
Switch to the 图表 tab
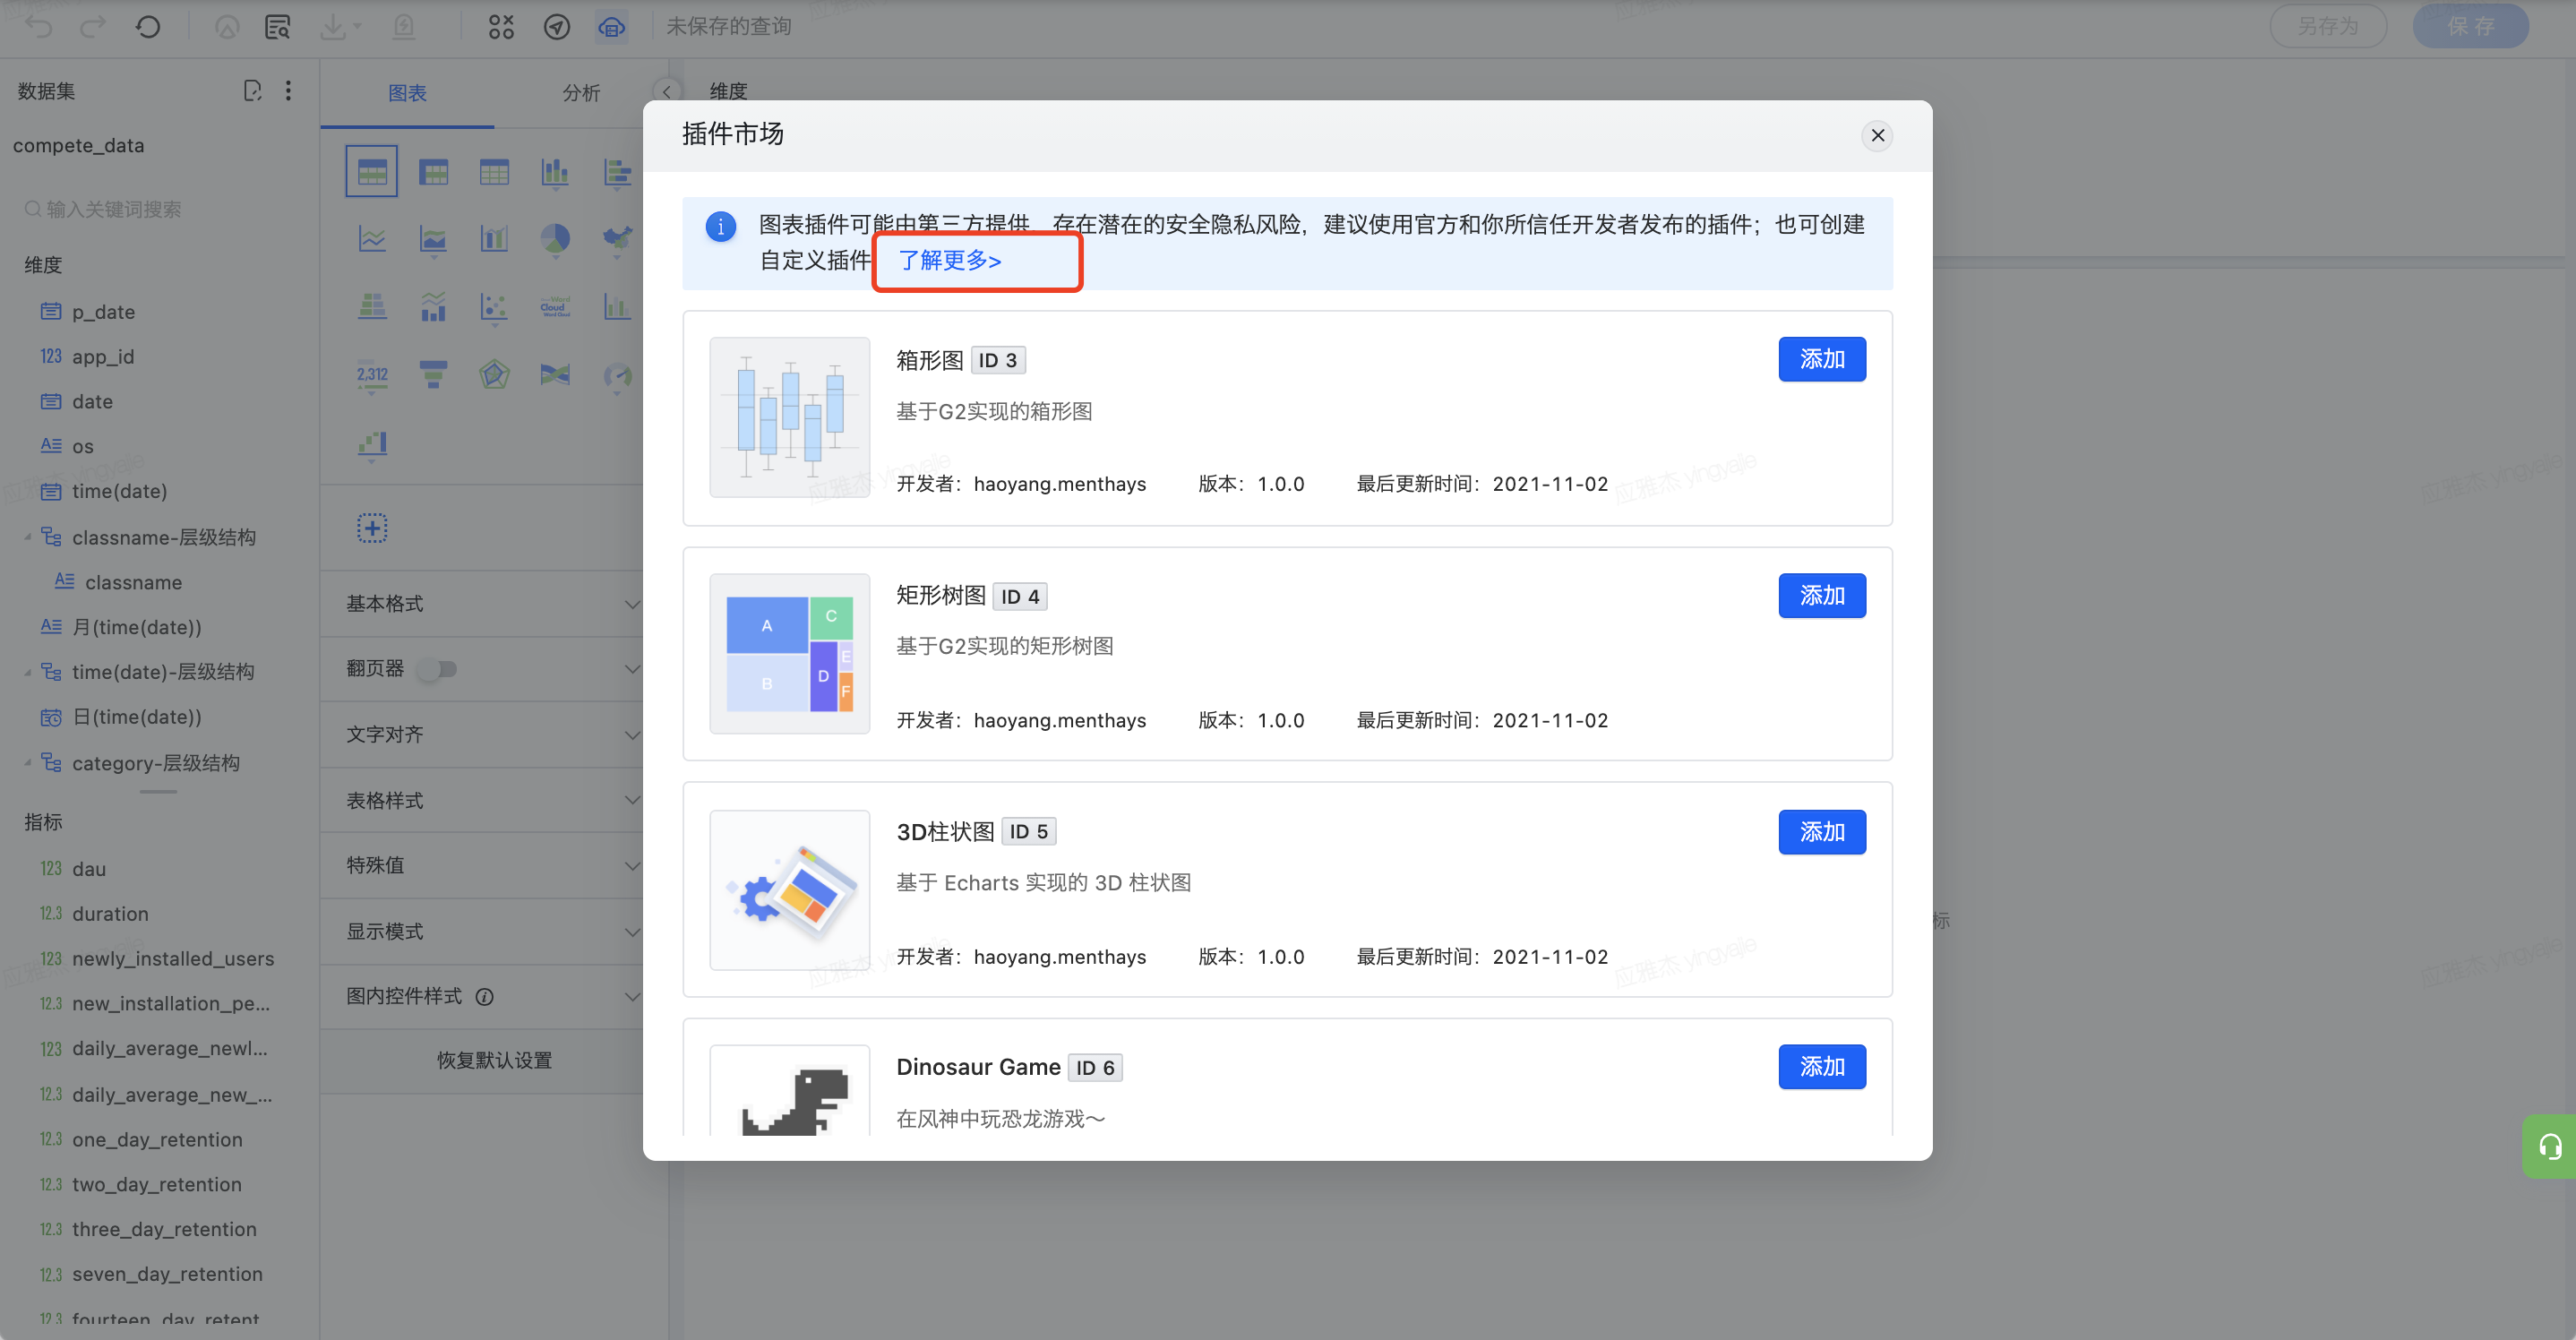click(407, 93)
